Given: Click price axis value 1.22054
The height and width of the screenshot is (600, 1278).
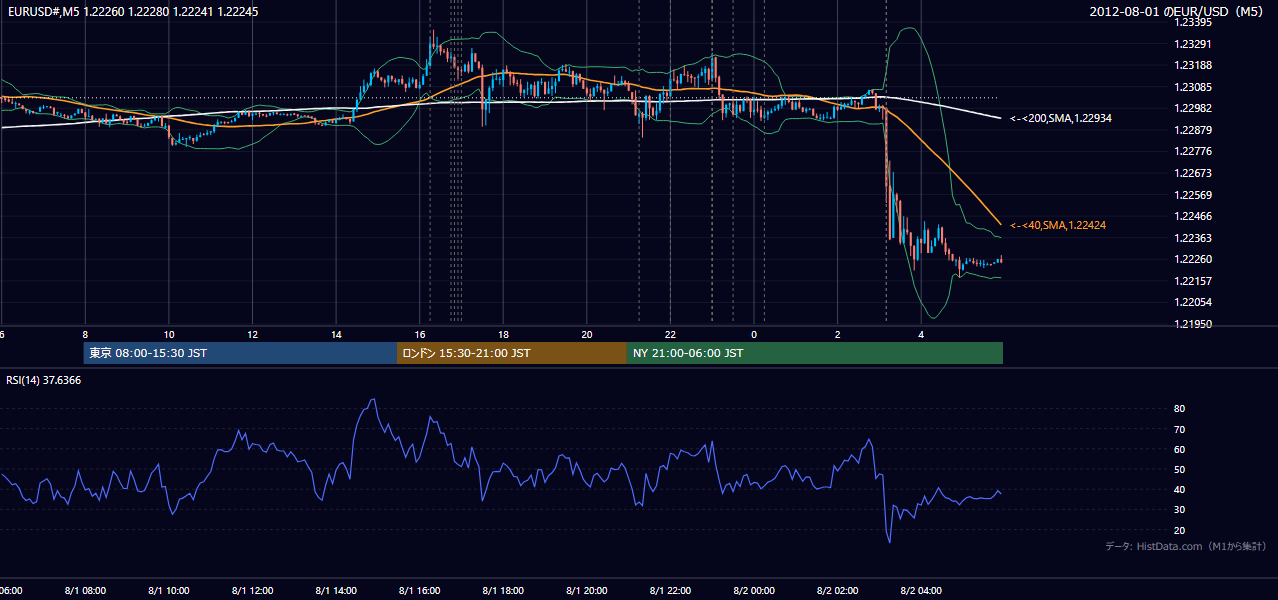Looking at the screenshot, I should click(x=1193, y=302).
